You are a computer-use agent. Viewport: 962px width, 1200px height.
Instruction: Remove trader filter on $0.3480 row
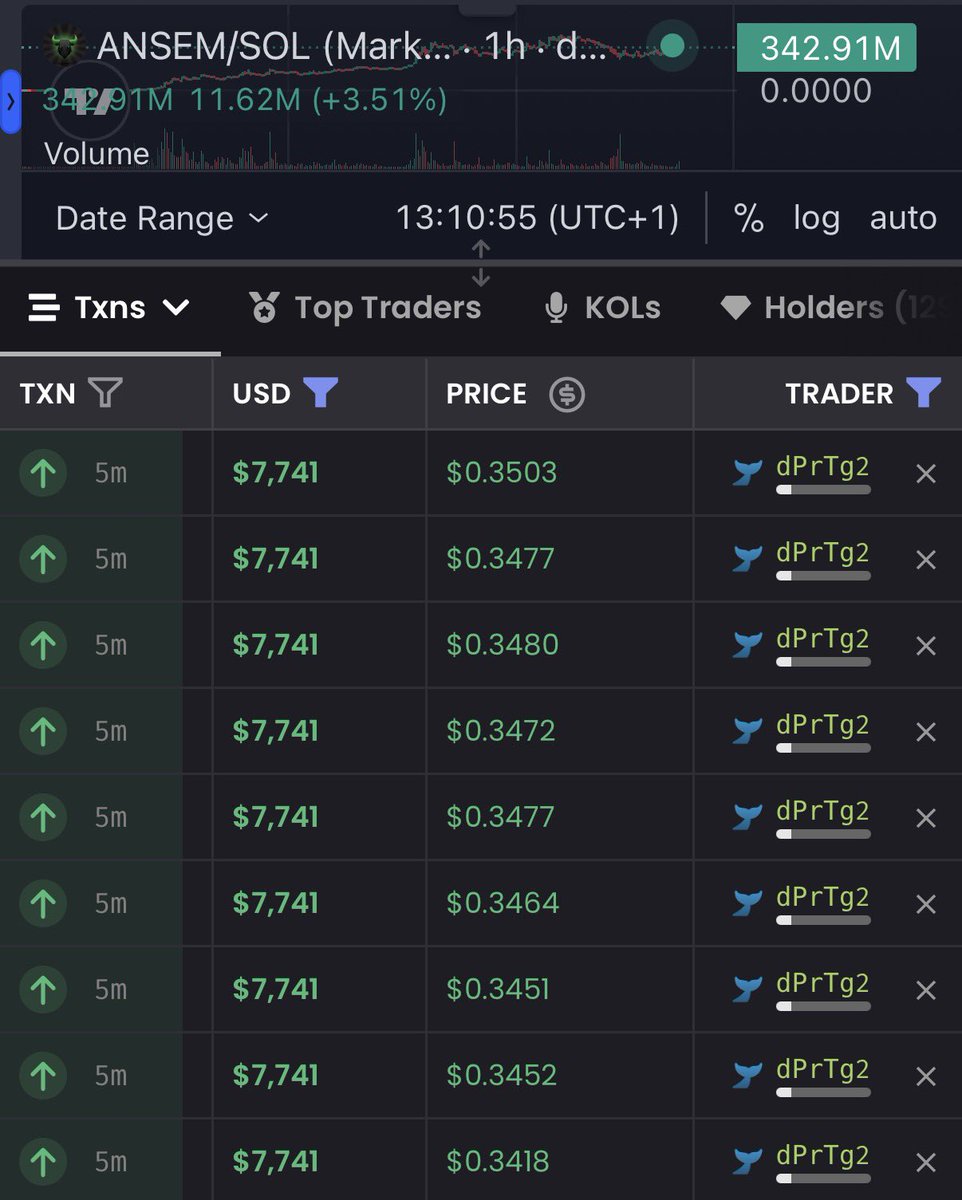tap(926, 645)
